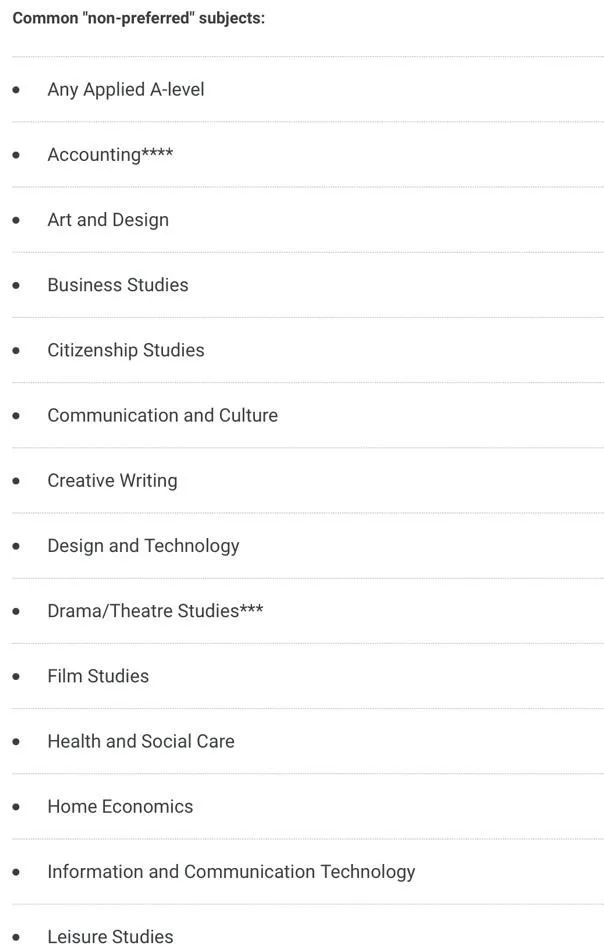Click the bullet next to 'Creative Writing'
The image size is (604, 948).
(16, 481)
